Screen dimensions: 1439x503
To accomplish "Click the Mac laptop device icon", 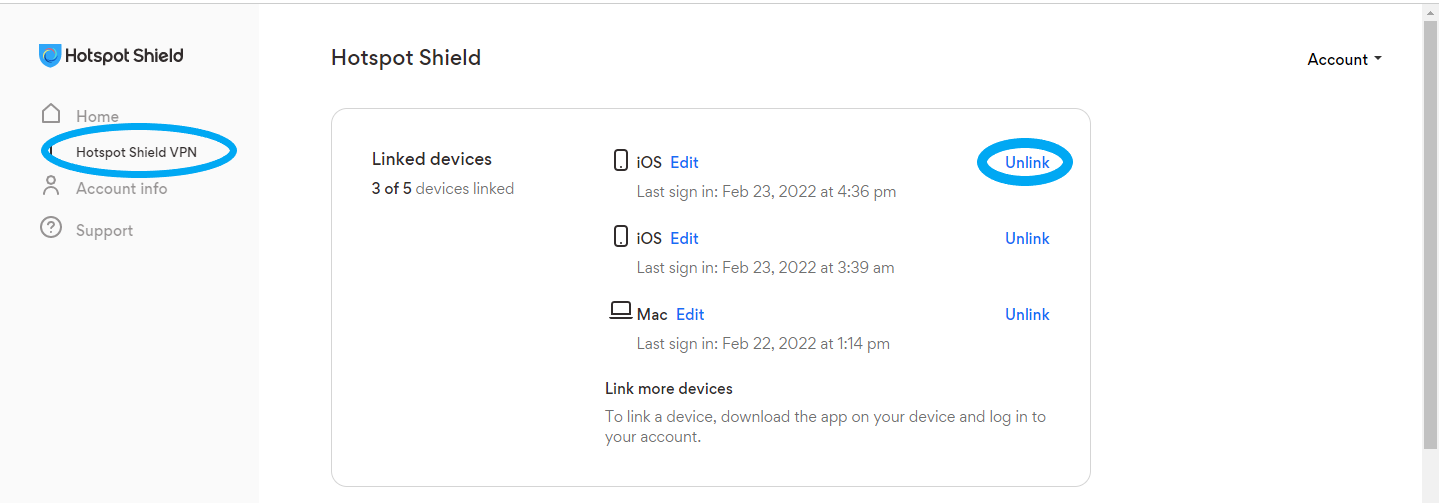I will click(x=620, y=311).
